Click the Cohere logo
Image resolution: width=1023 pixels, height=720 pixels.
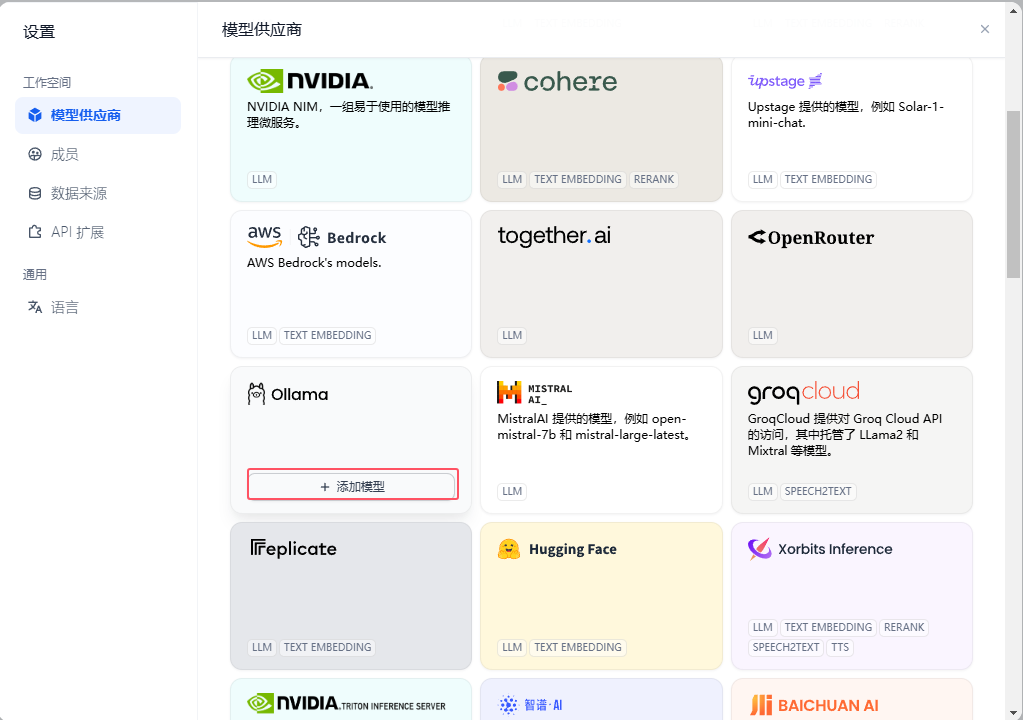pos(557,82)
